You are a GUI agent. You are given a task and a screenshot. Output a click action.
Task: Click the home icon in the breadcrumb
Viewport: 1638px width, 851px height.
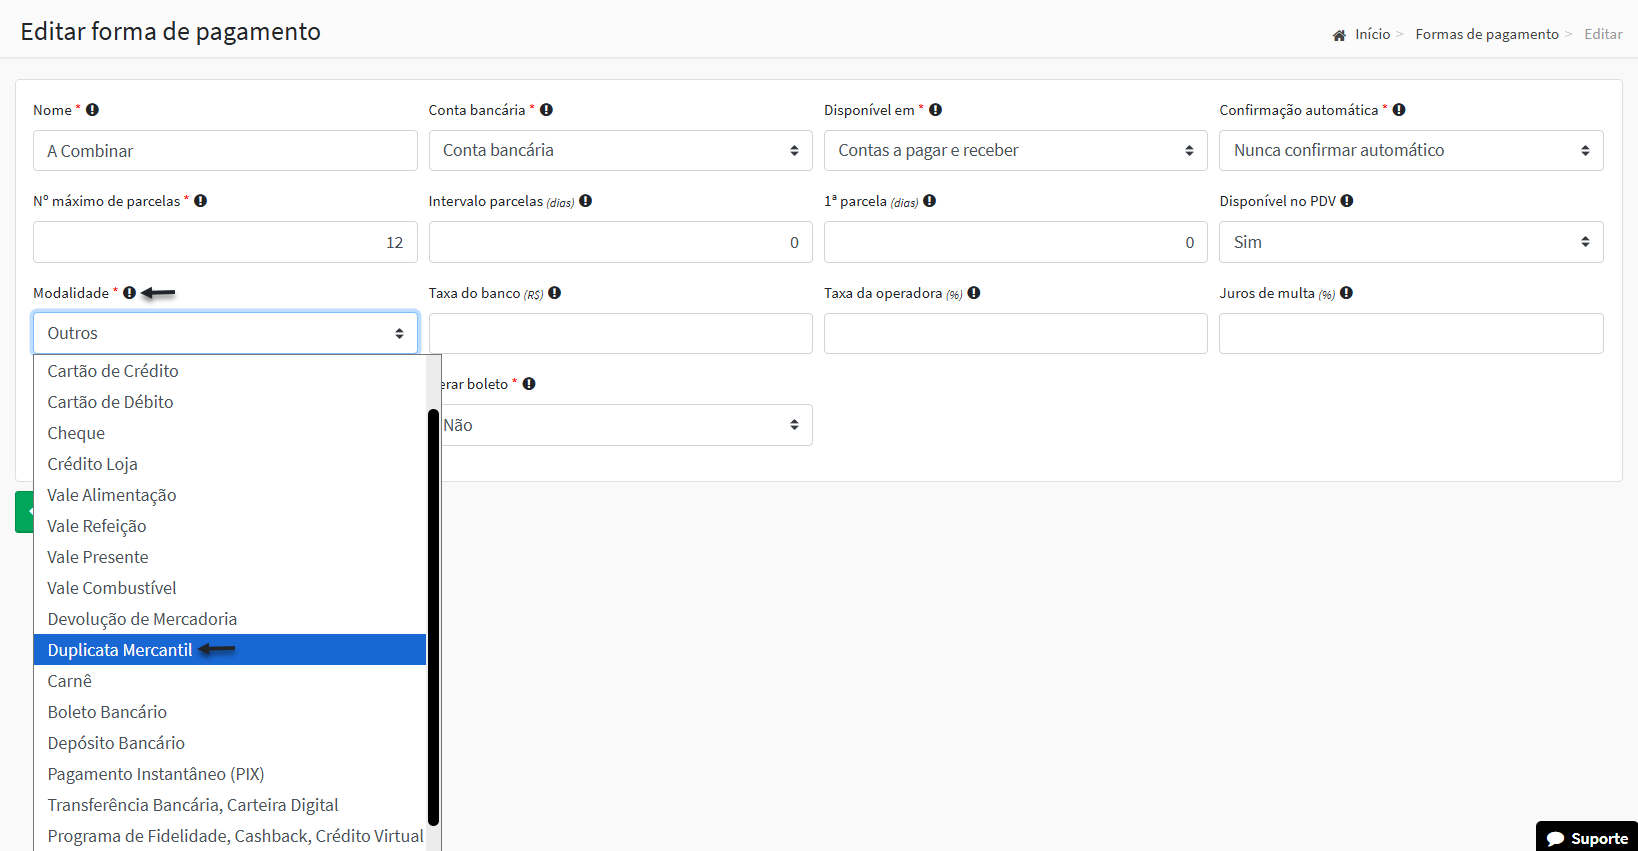pos(1339,35)
